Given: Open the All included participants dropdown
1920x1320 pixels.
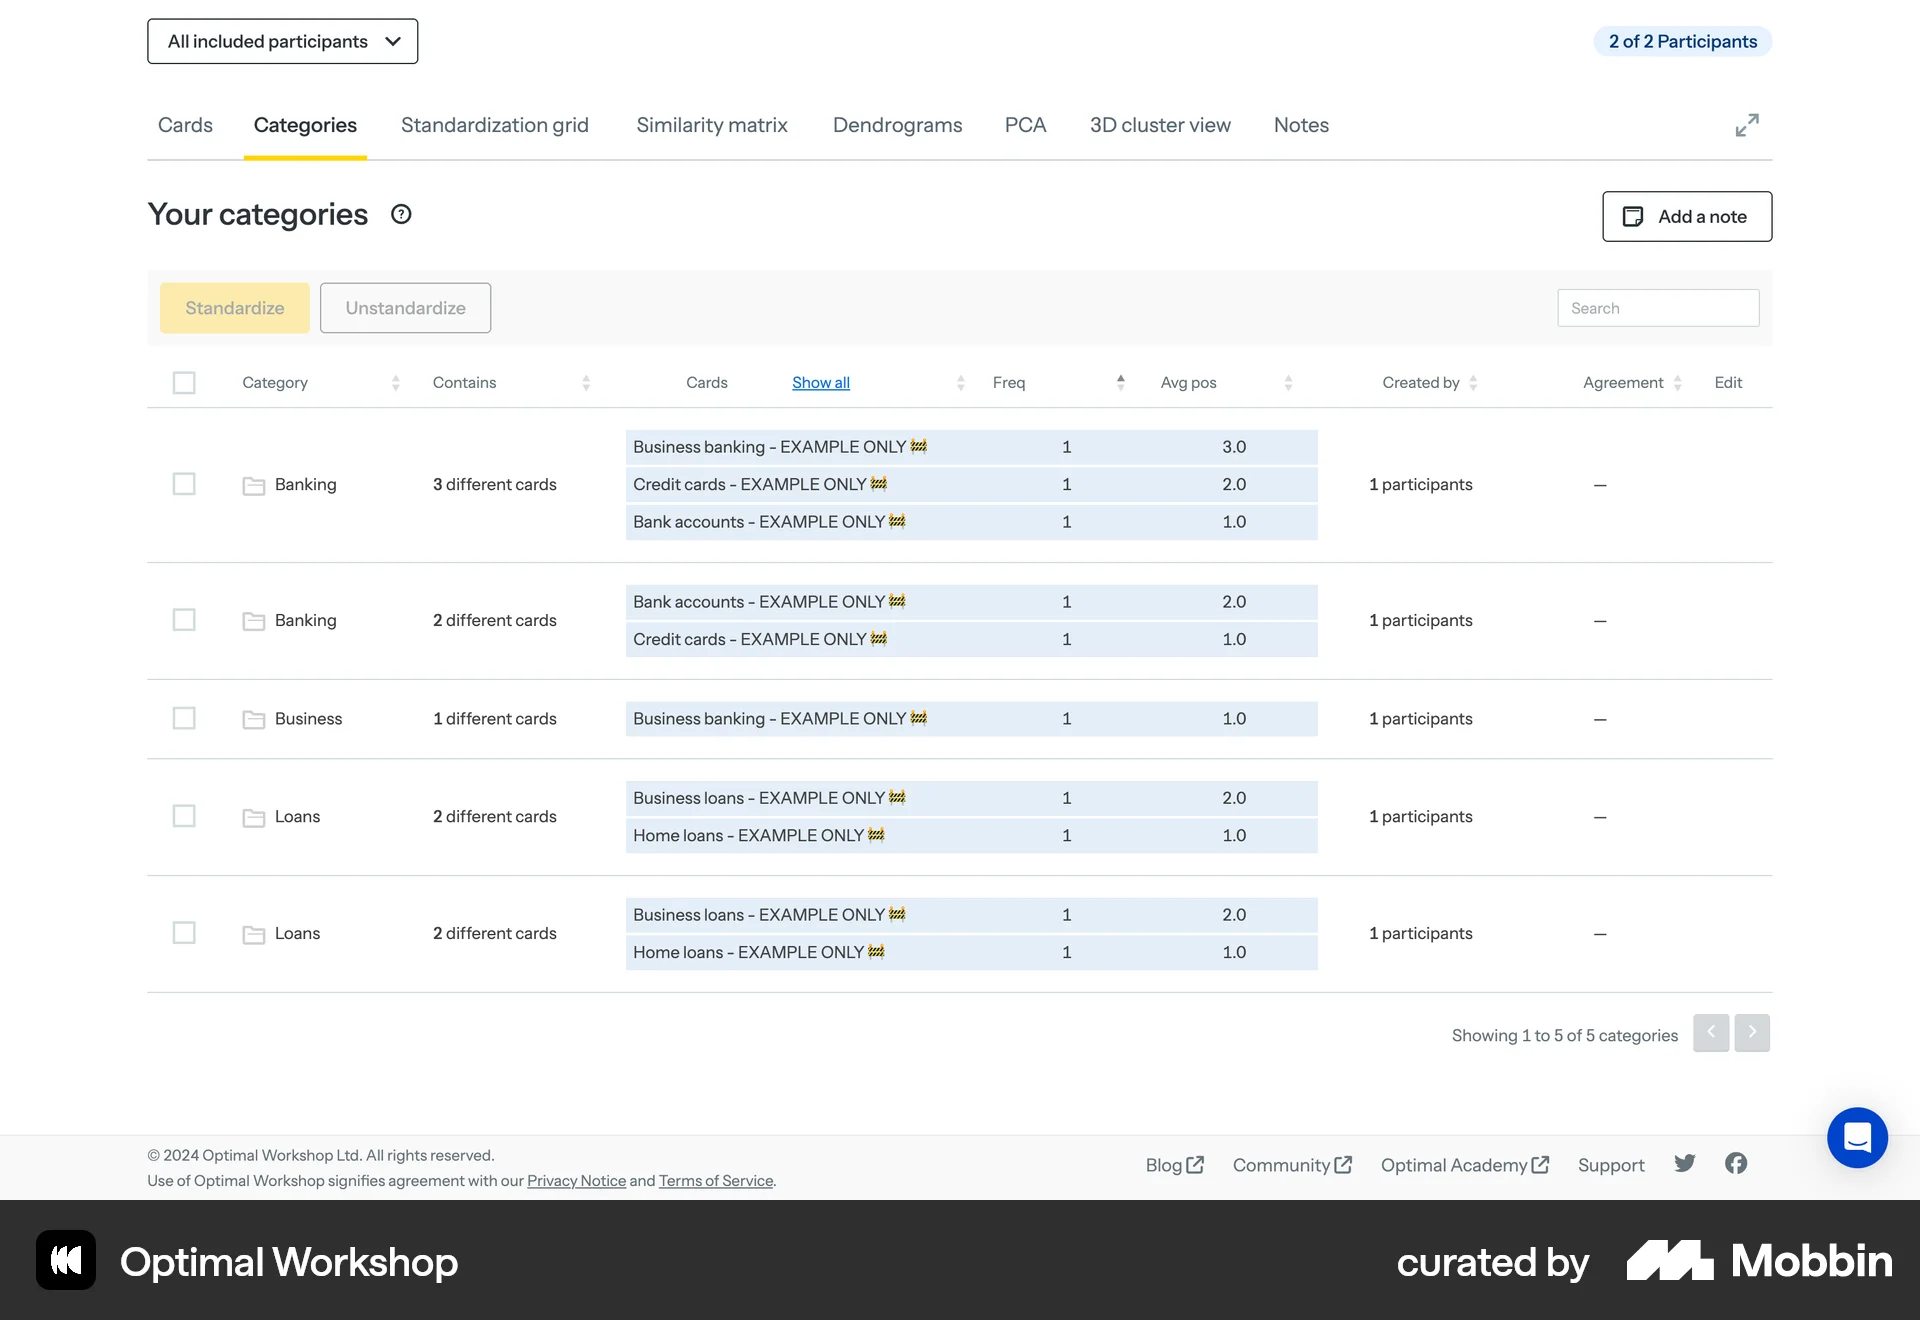Looking at the screenshot, I should click(x=282, y=41).
